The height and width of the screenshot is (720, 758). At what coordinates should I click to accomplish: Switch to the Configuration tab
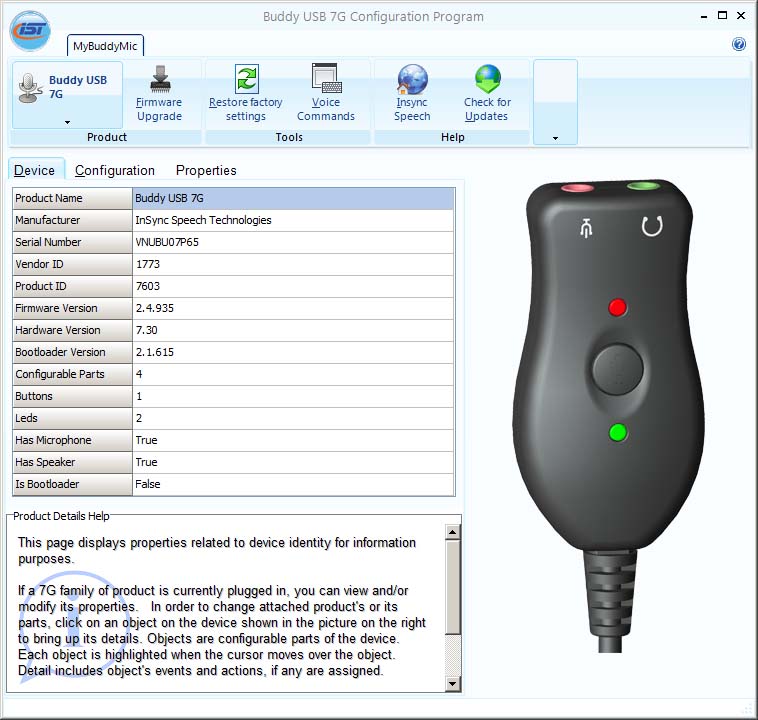tap(115, 170)
